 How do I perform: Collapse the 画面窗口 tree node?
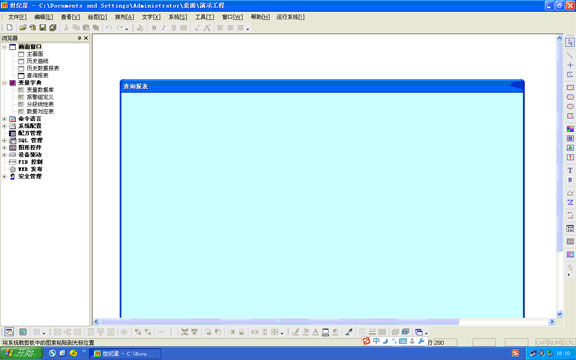pyautogui.click(x=4, y=47)
